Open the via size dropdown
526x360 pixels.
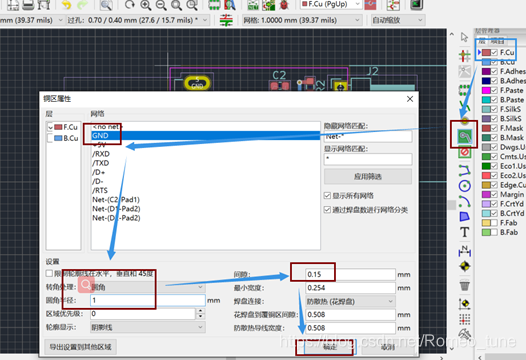(138, 20)
